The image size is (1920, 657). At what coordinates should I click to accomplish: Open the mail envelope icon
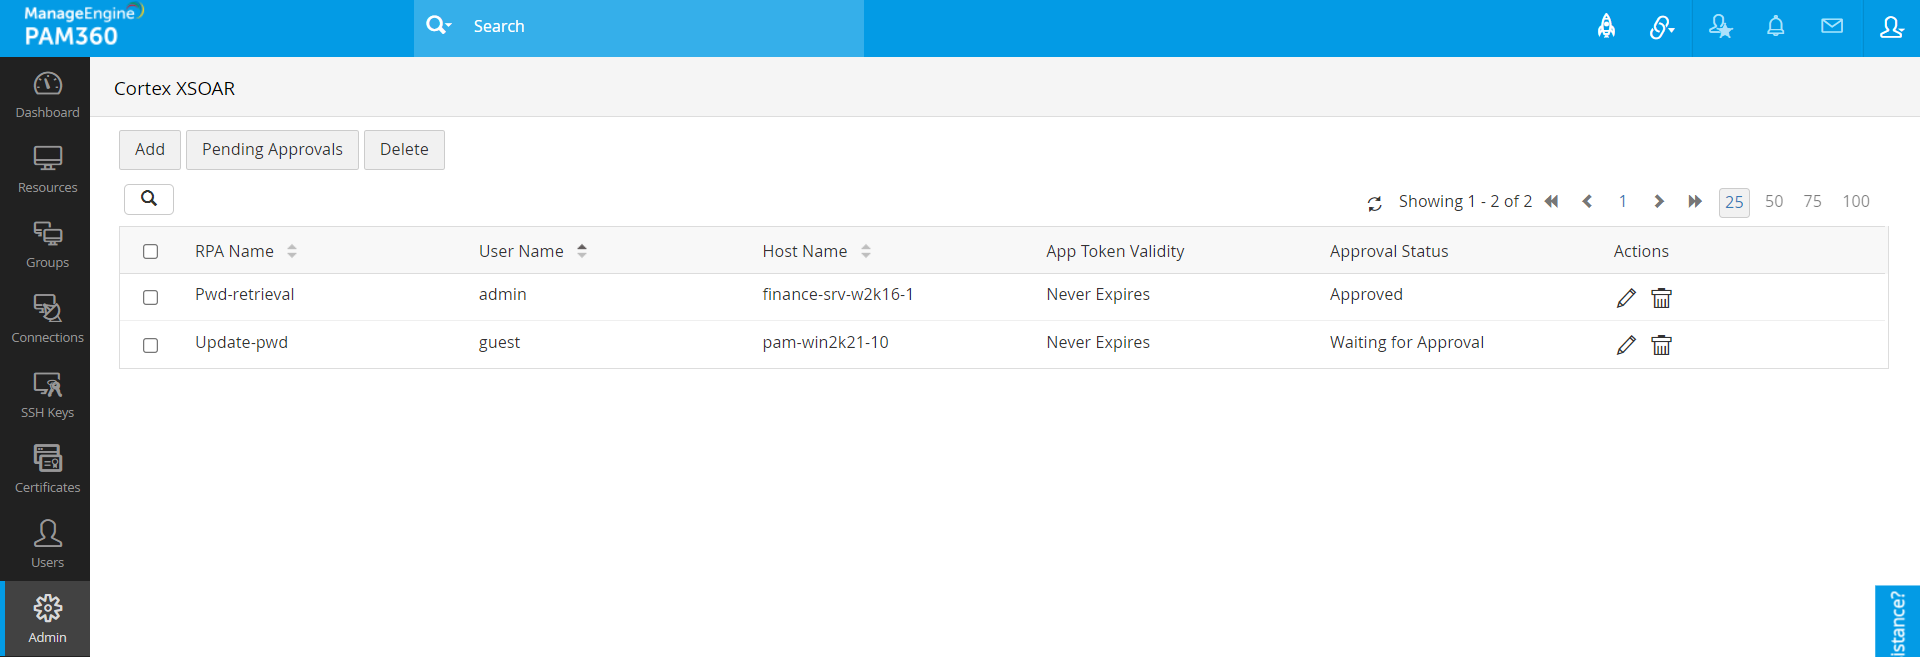(1832, 26)
